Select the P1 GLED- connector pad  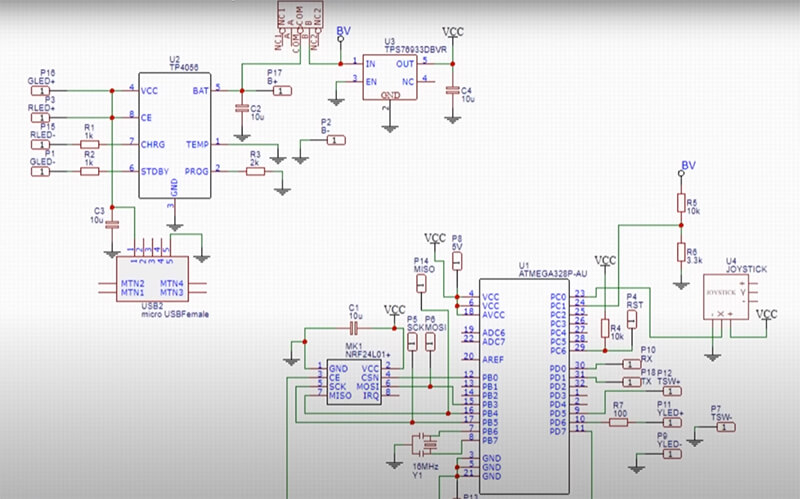click(40, 171)
